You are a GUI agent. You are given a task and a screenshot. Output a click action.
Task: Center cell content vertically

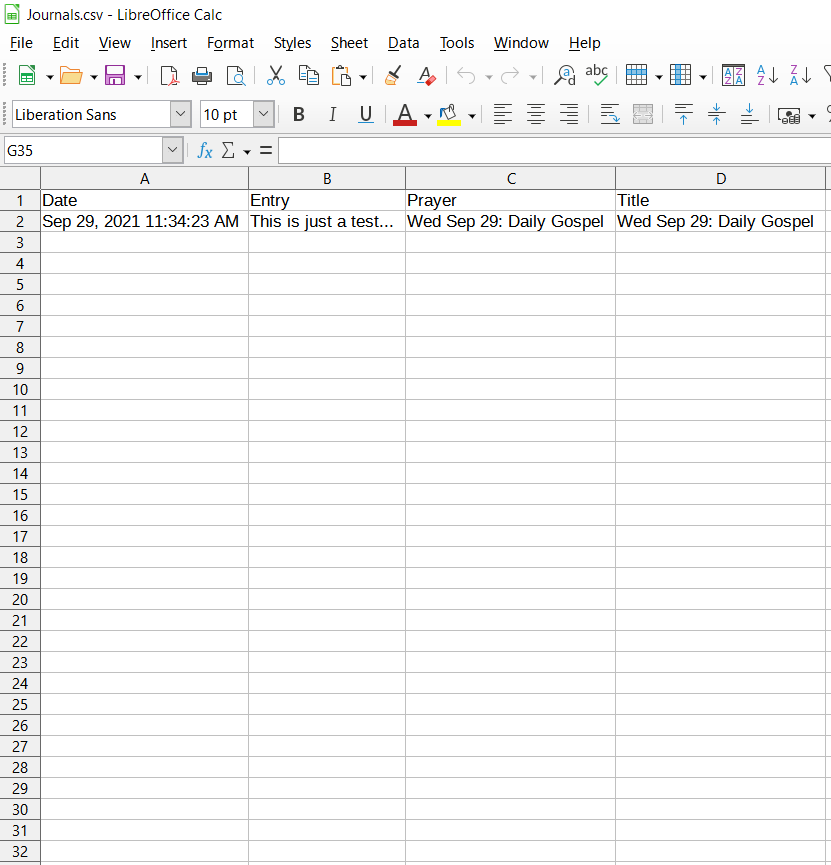pyautogui.click(x=716, y=115)
